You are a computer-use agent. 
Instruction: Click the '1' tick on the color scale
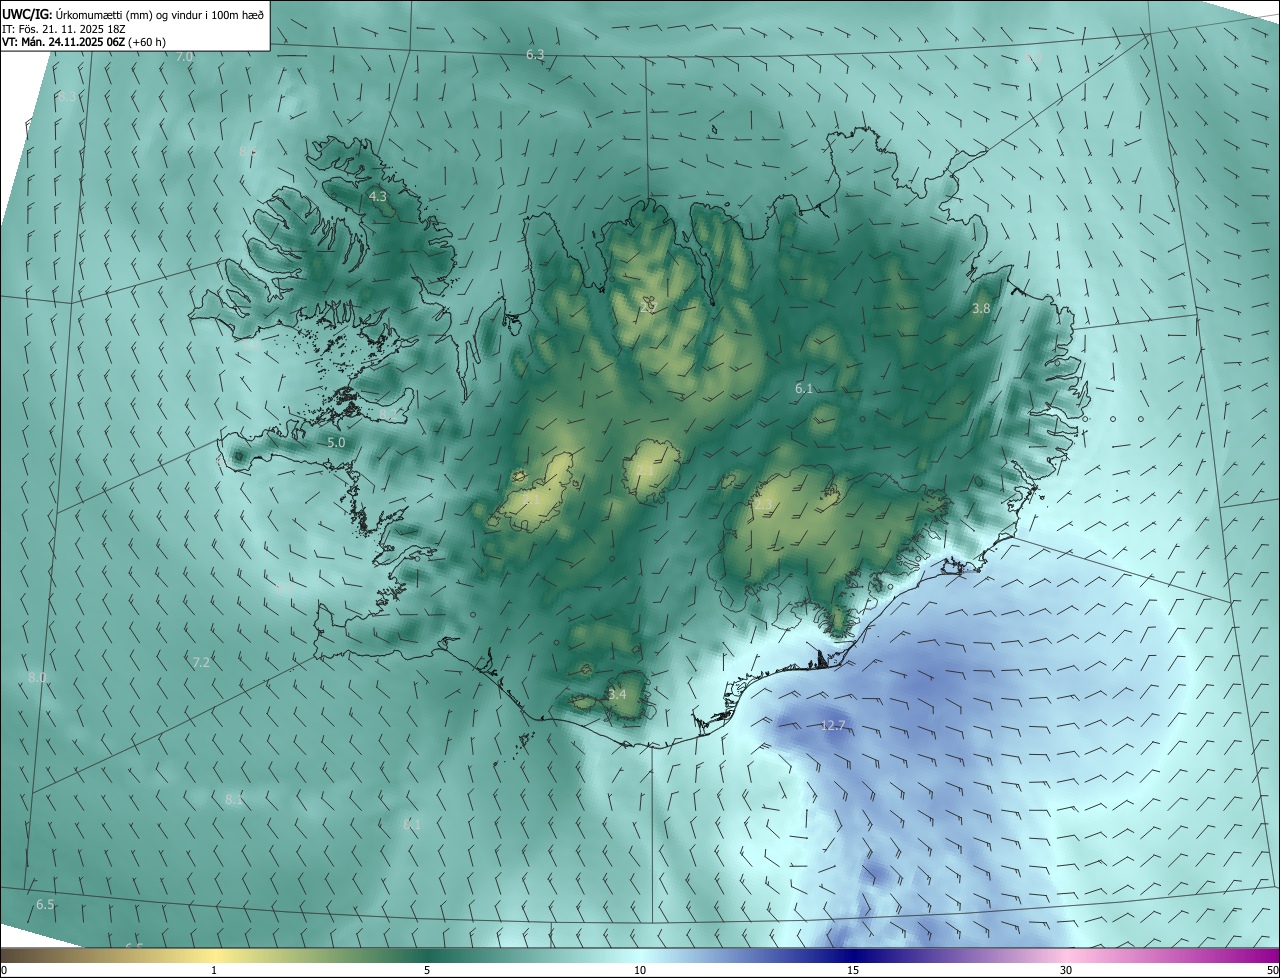coord(214,970)
